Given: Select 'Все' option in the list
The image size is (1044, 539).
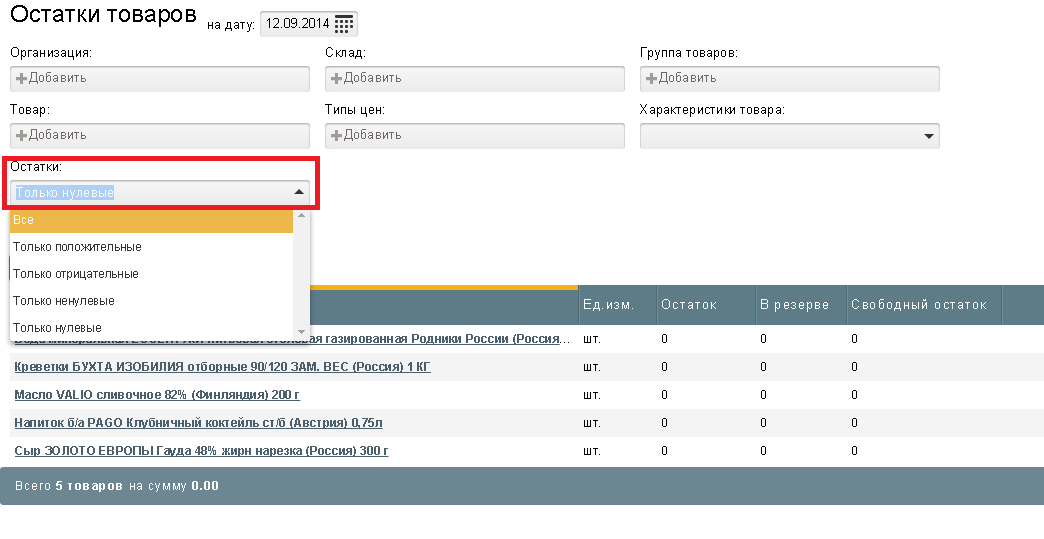Looking at the screenshot, I should coord(152,220).
